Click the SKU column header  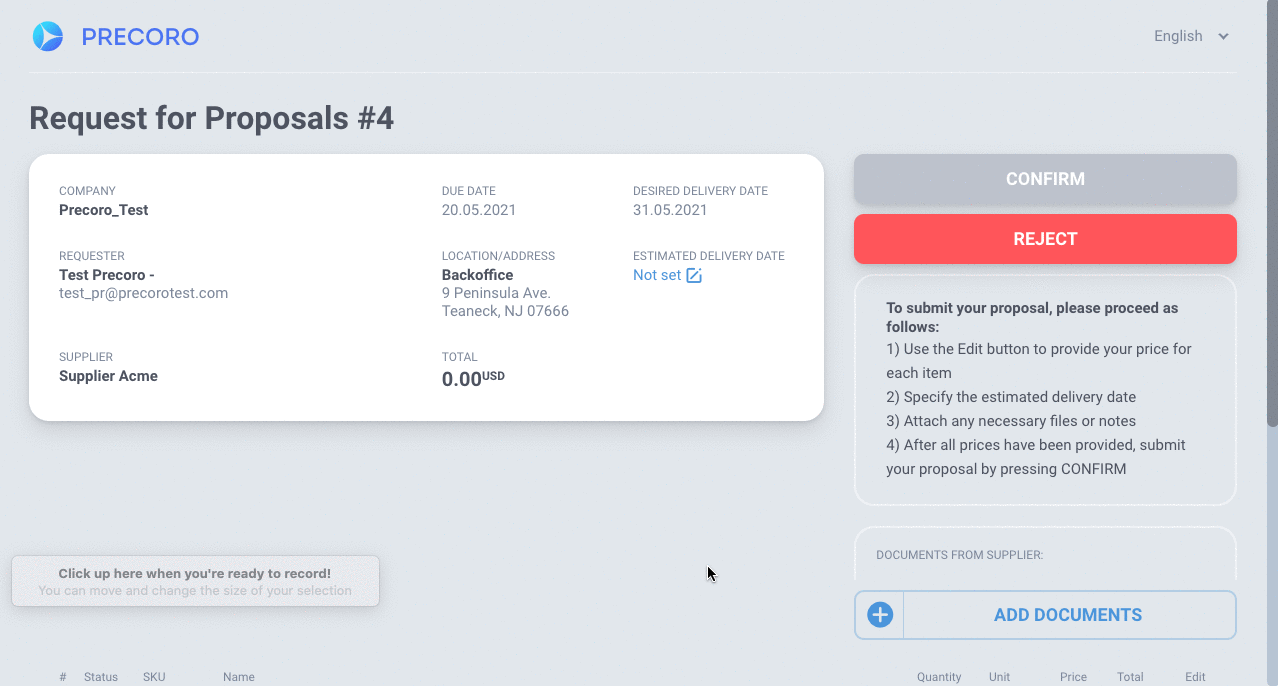tap(154, 677)
